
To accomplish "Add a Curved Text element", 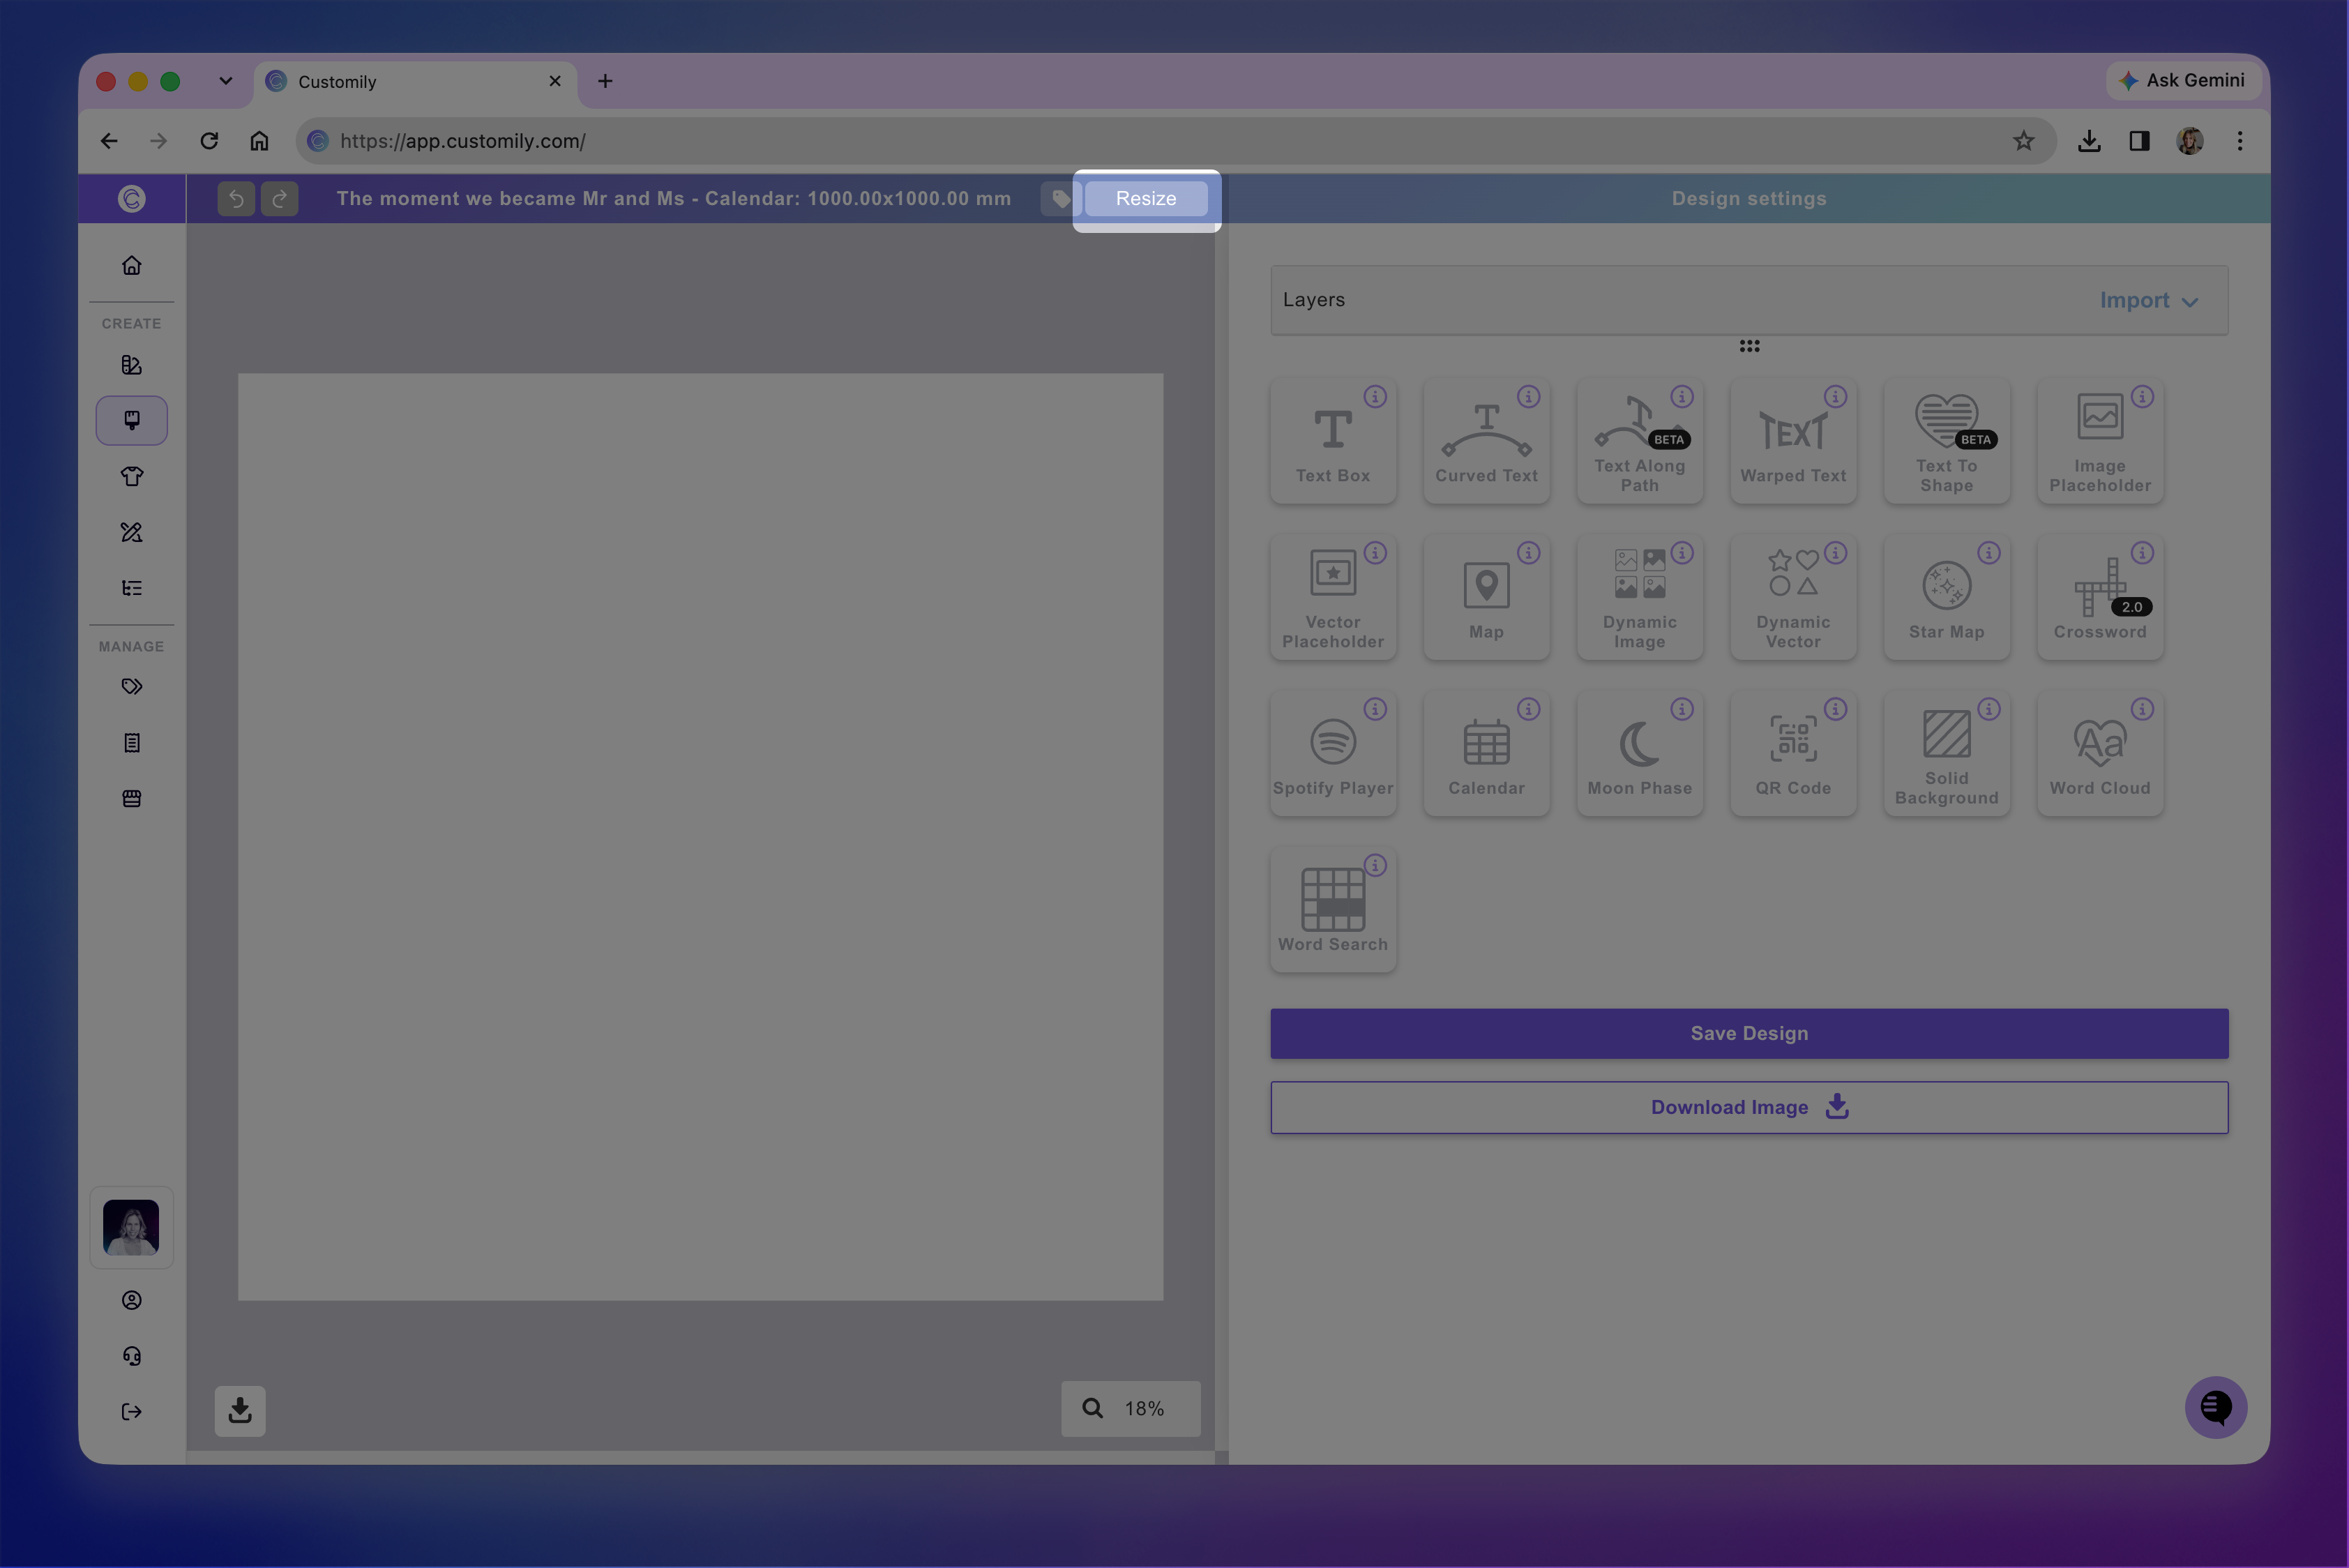I will tap(1486, 441).
